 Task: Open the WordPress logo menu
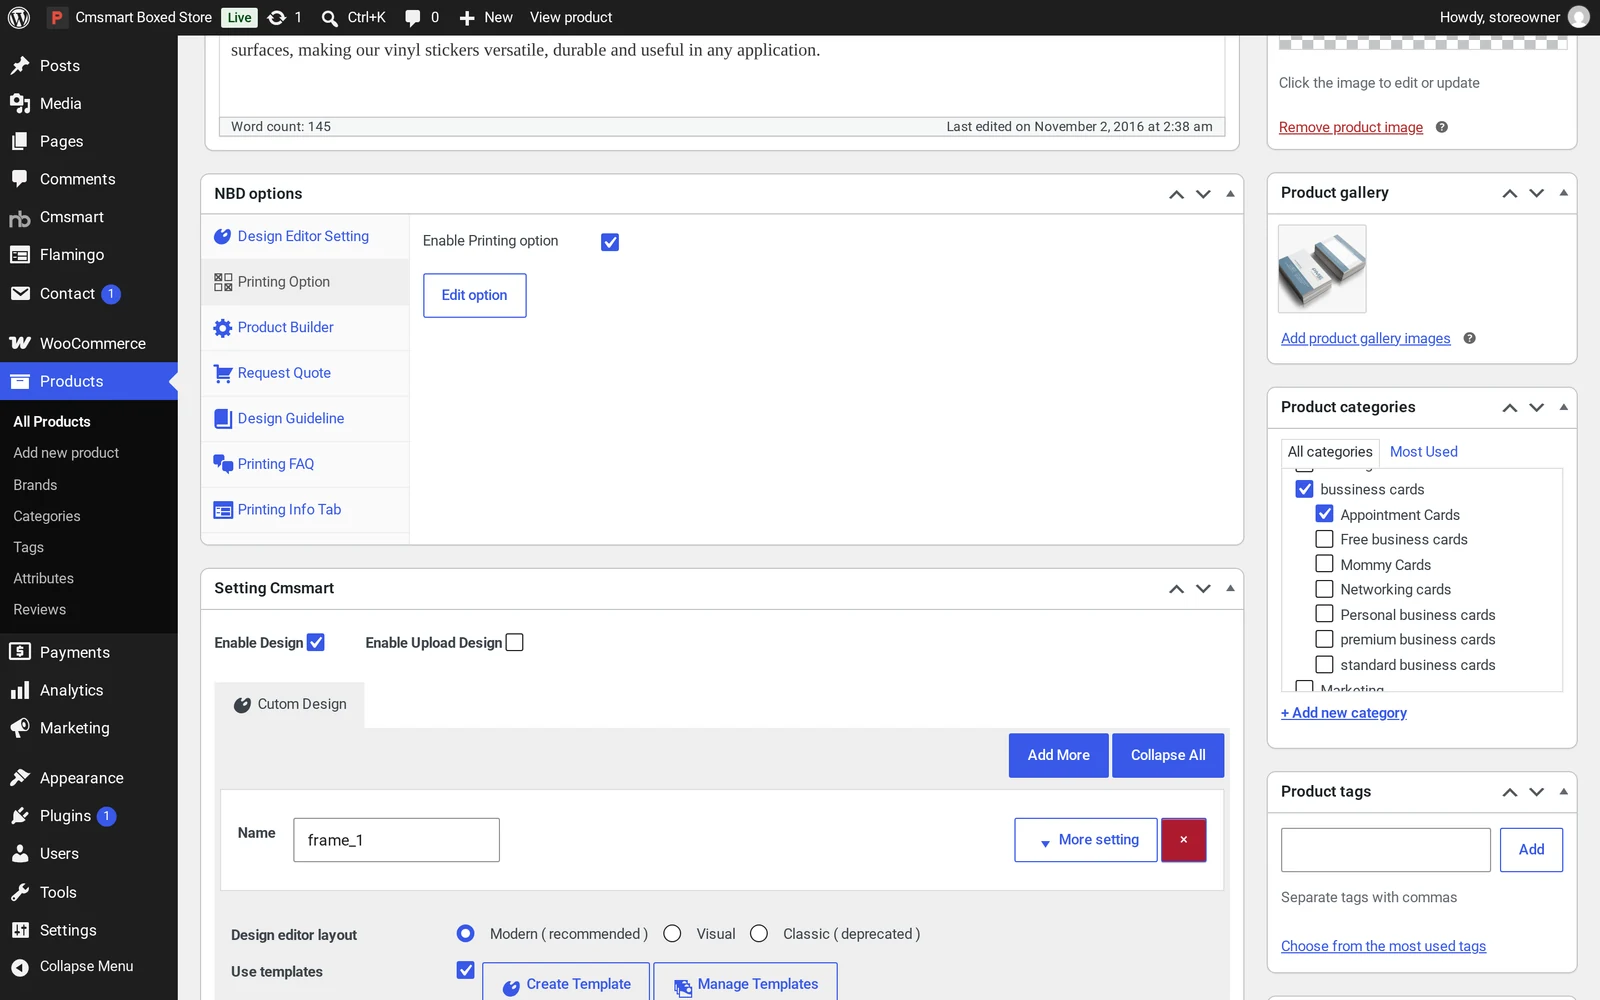[18, 17]
